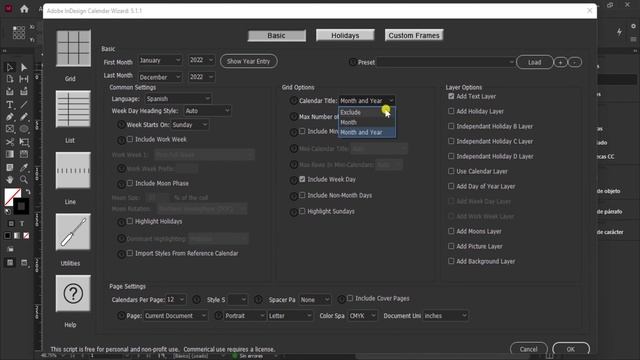640x360 pixels.
Task: Enable Add Day of Year Layer
Action: (x=451, y=186)
